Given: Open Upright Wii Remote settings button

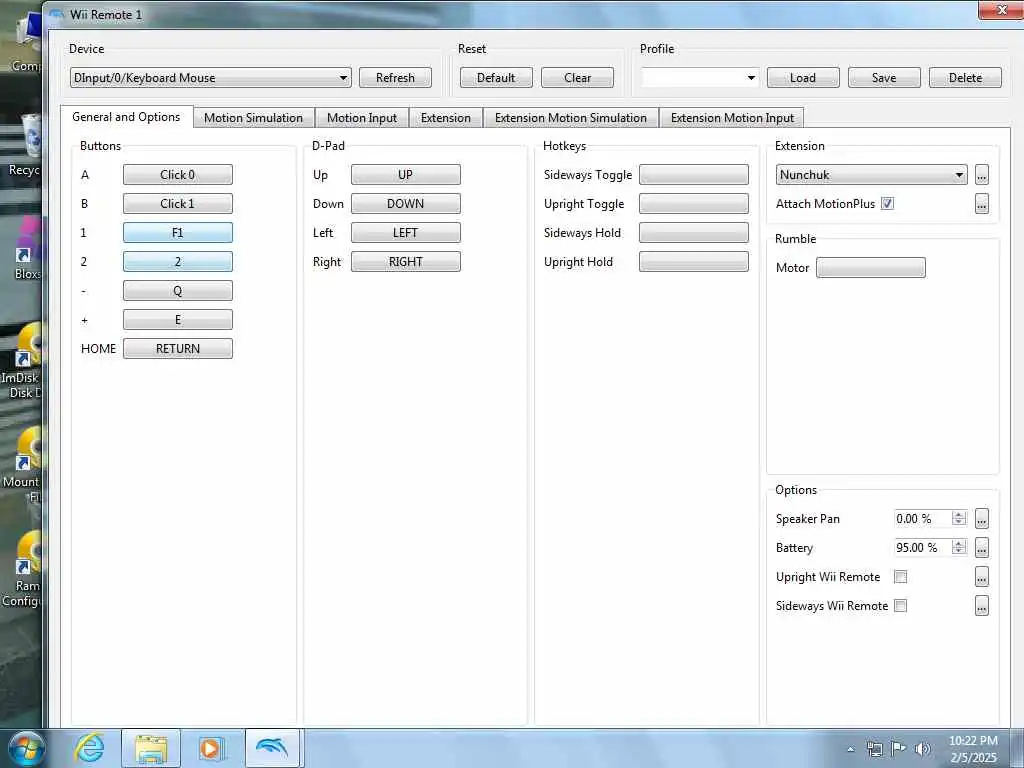Looking at the screenshot, I should click(x=982, y=577).
